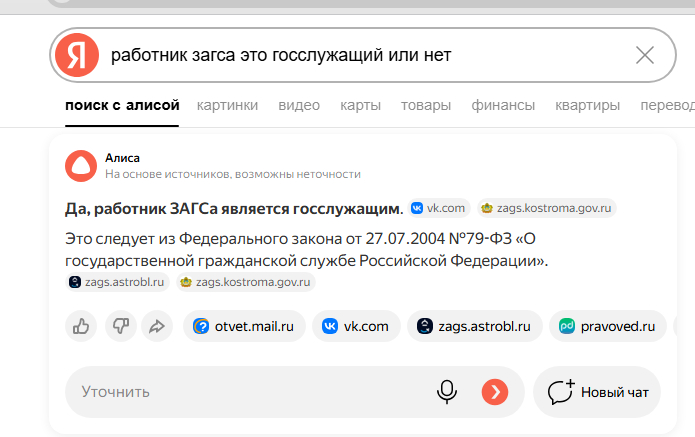Select the финансы tab

pyautogui.click(x=503, y=105)
